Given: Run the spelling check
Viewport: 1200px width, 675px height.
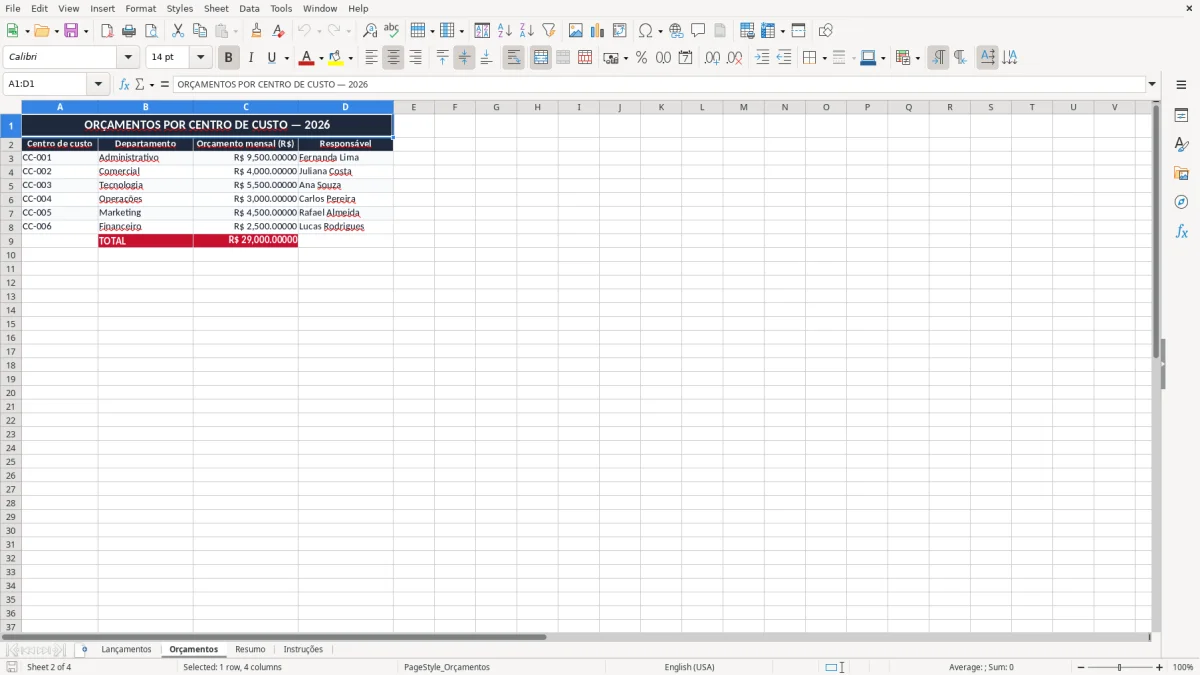Looking at the screenshot, I should 392,31.
